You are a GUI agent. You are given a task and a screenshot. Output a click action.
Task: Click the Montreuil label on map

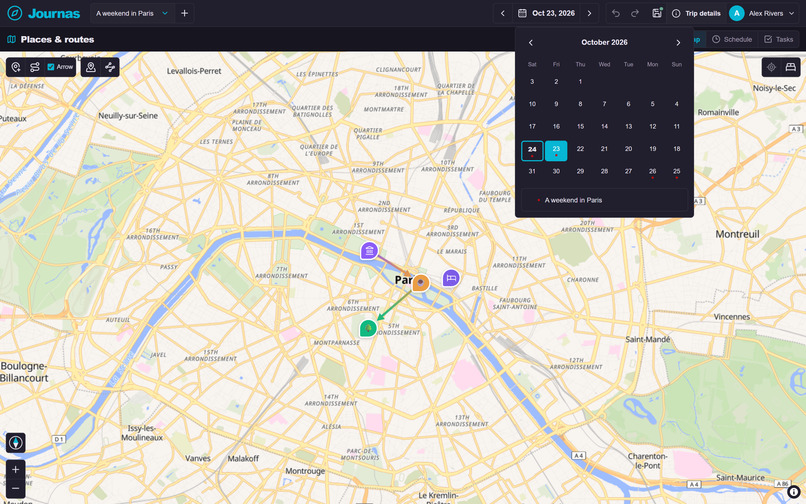(x=737, y=234)
